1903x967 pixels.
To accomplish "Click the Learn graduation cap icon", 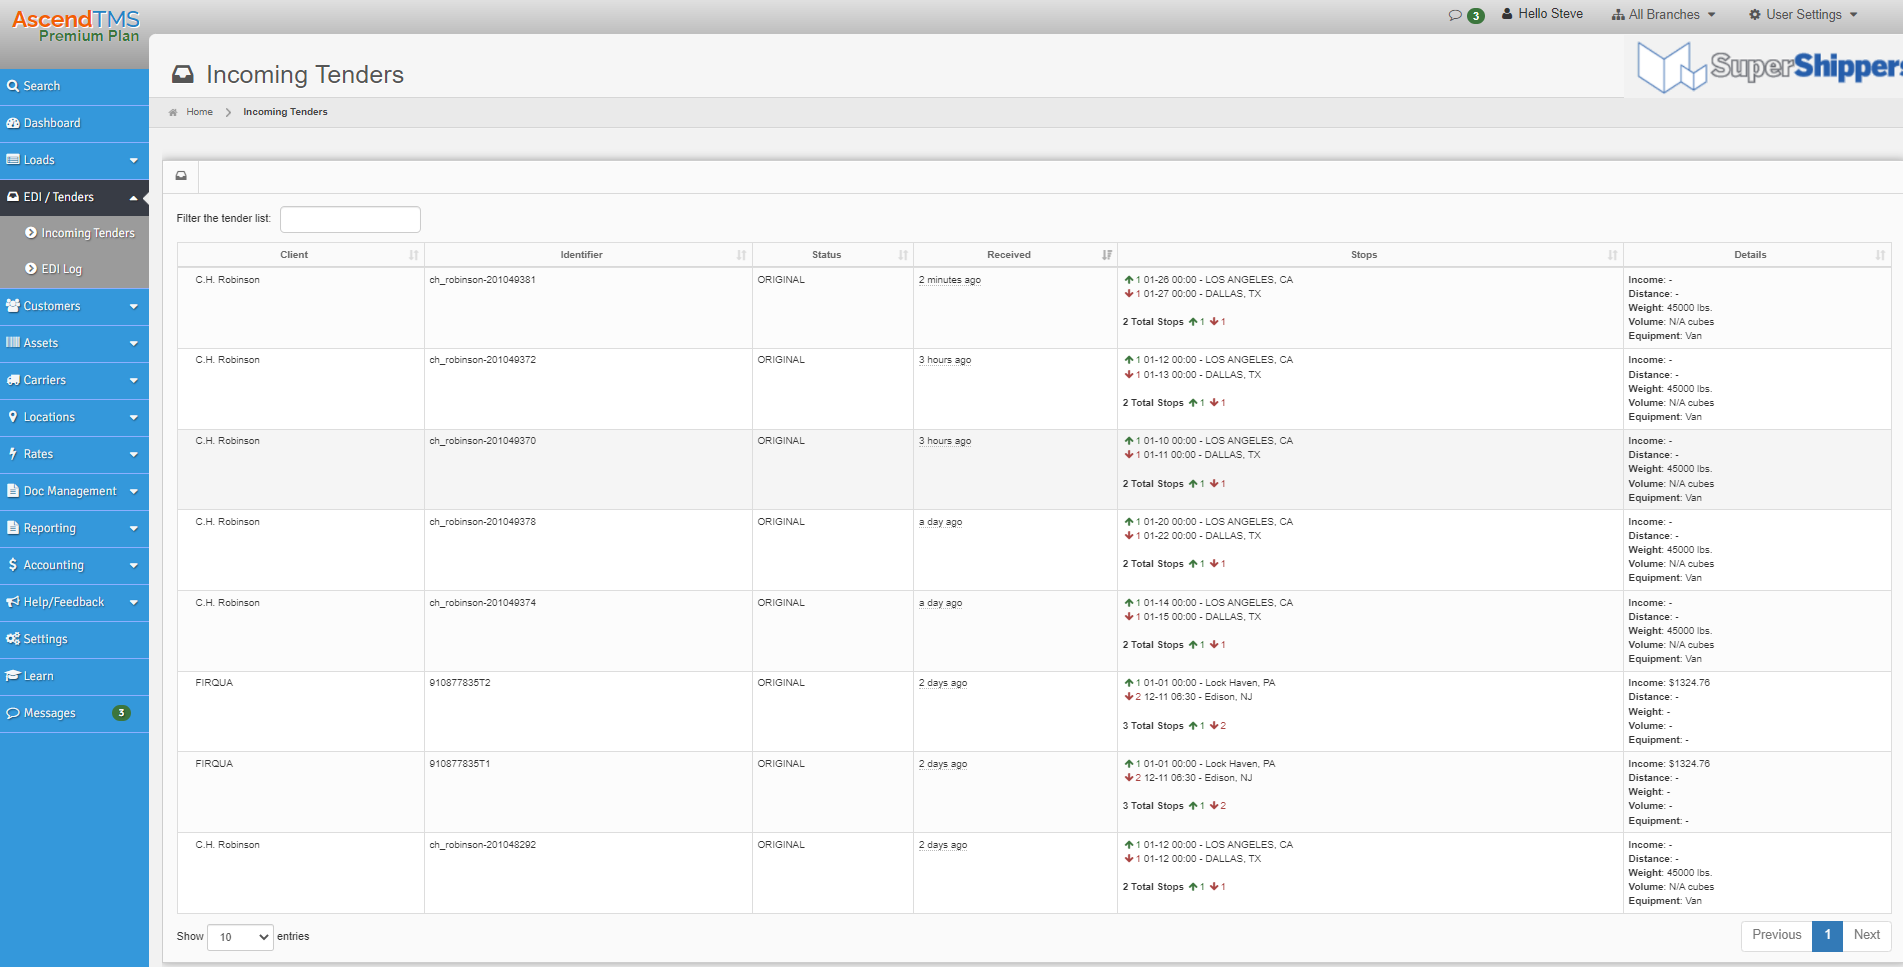I will click(13, 676).
